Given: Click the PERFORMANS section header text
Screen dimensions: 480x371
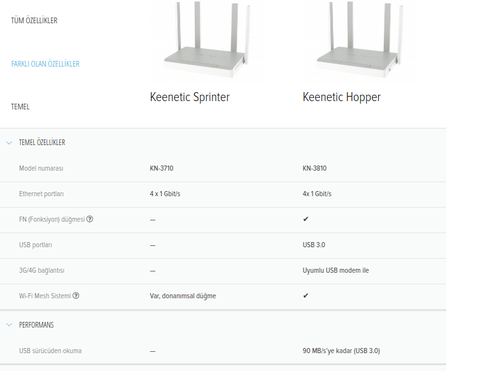Looking at the screenshot, I should 36,325.
